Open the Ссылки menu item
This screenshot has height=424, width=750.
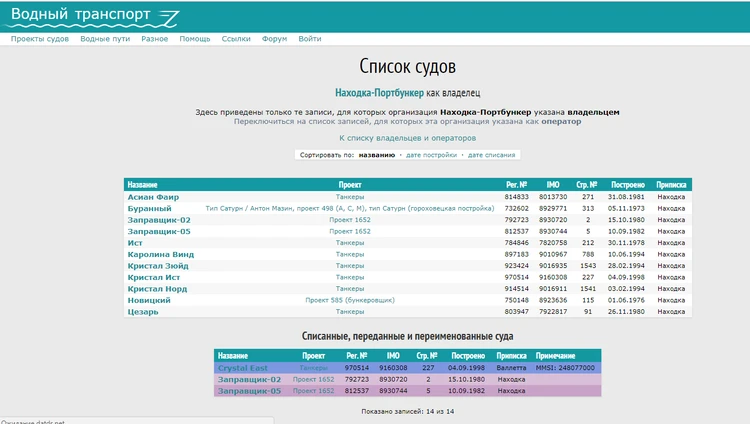tap(236, 39)
